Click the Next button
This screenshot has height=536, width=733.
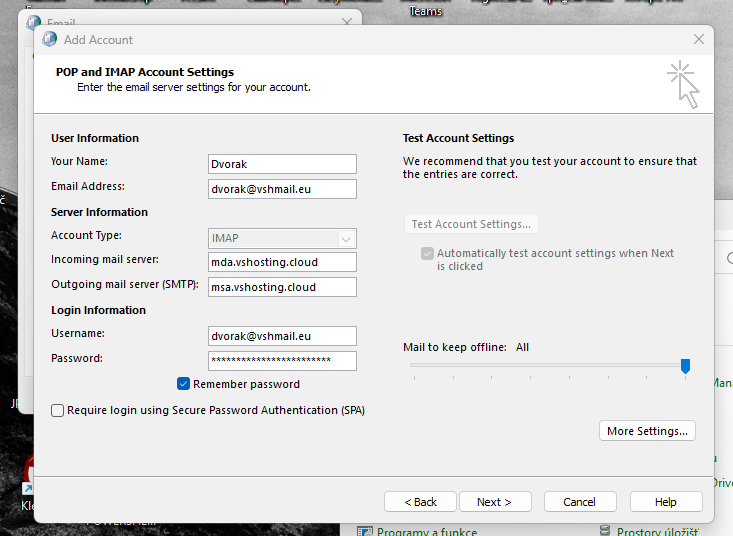point(495,502)
